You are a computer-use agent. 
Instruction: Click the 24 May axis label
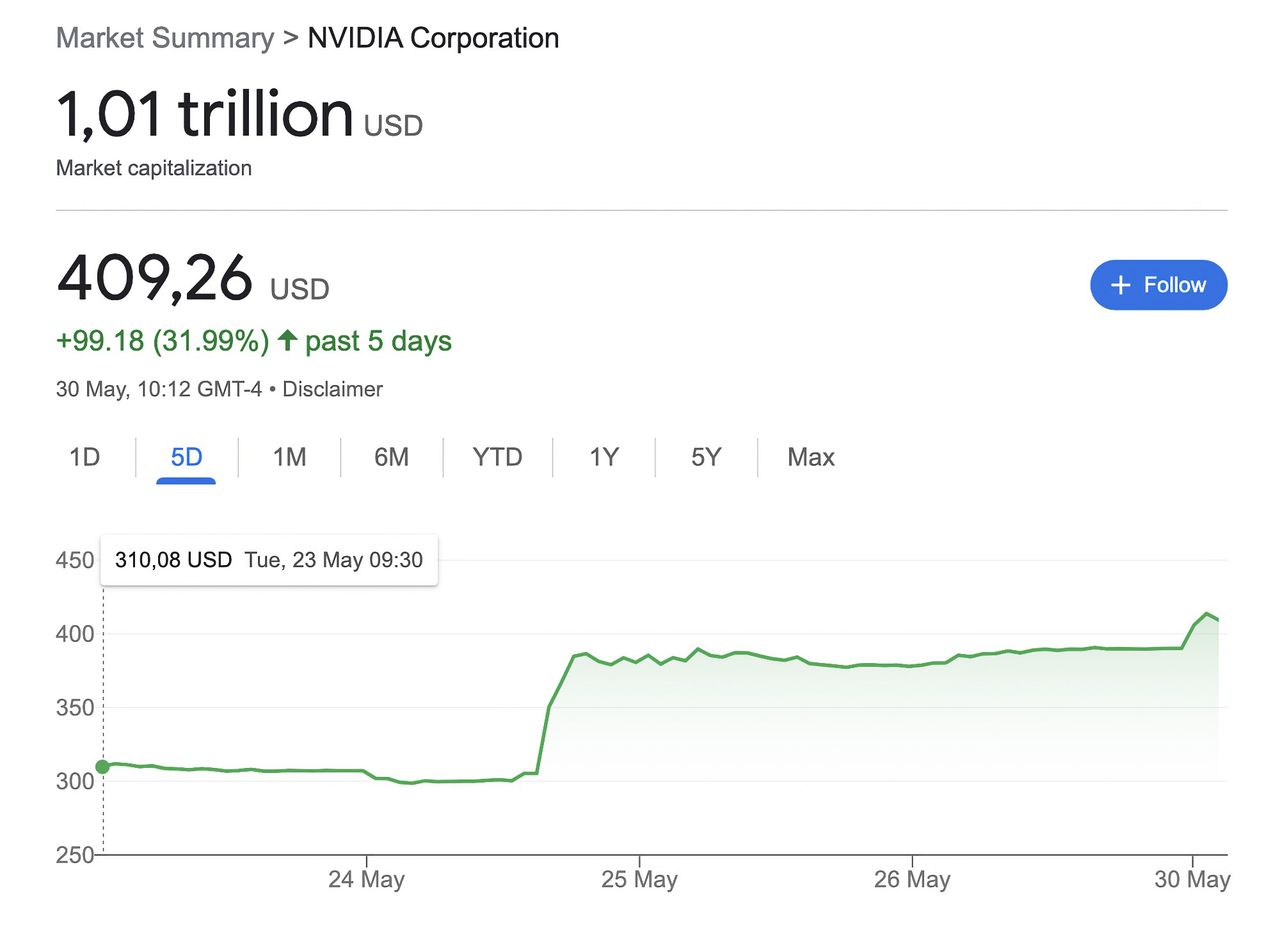click(367, 880)
